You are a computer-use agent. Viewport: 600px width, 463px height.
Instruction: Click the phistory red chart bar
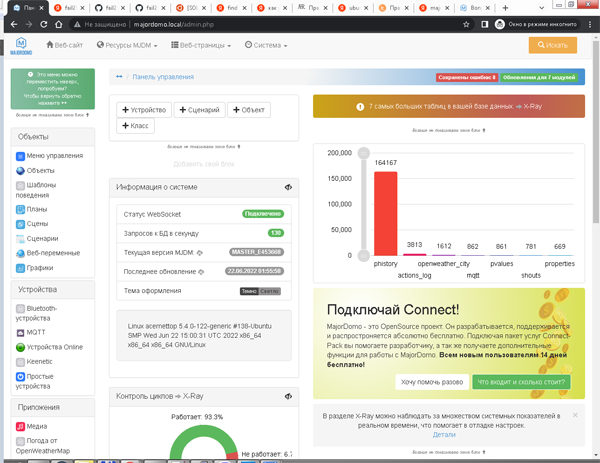pos(385,214)
